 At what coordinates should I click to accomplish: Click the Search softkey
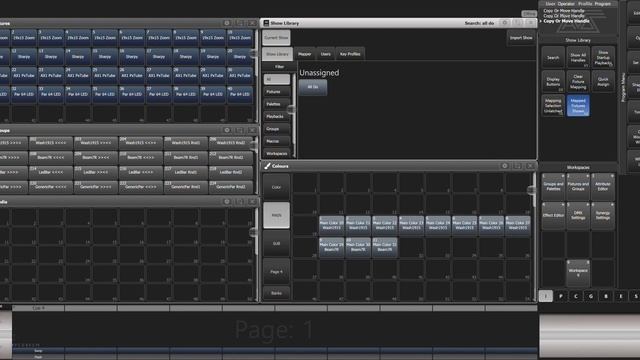click(553, 57)
